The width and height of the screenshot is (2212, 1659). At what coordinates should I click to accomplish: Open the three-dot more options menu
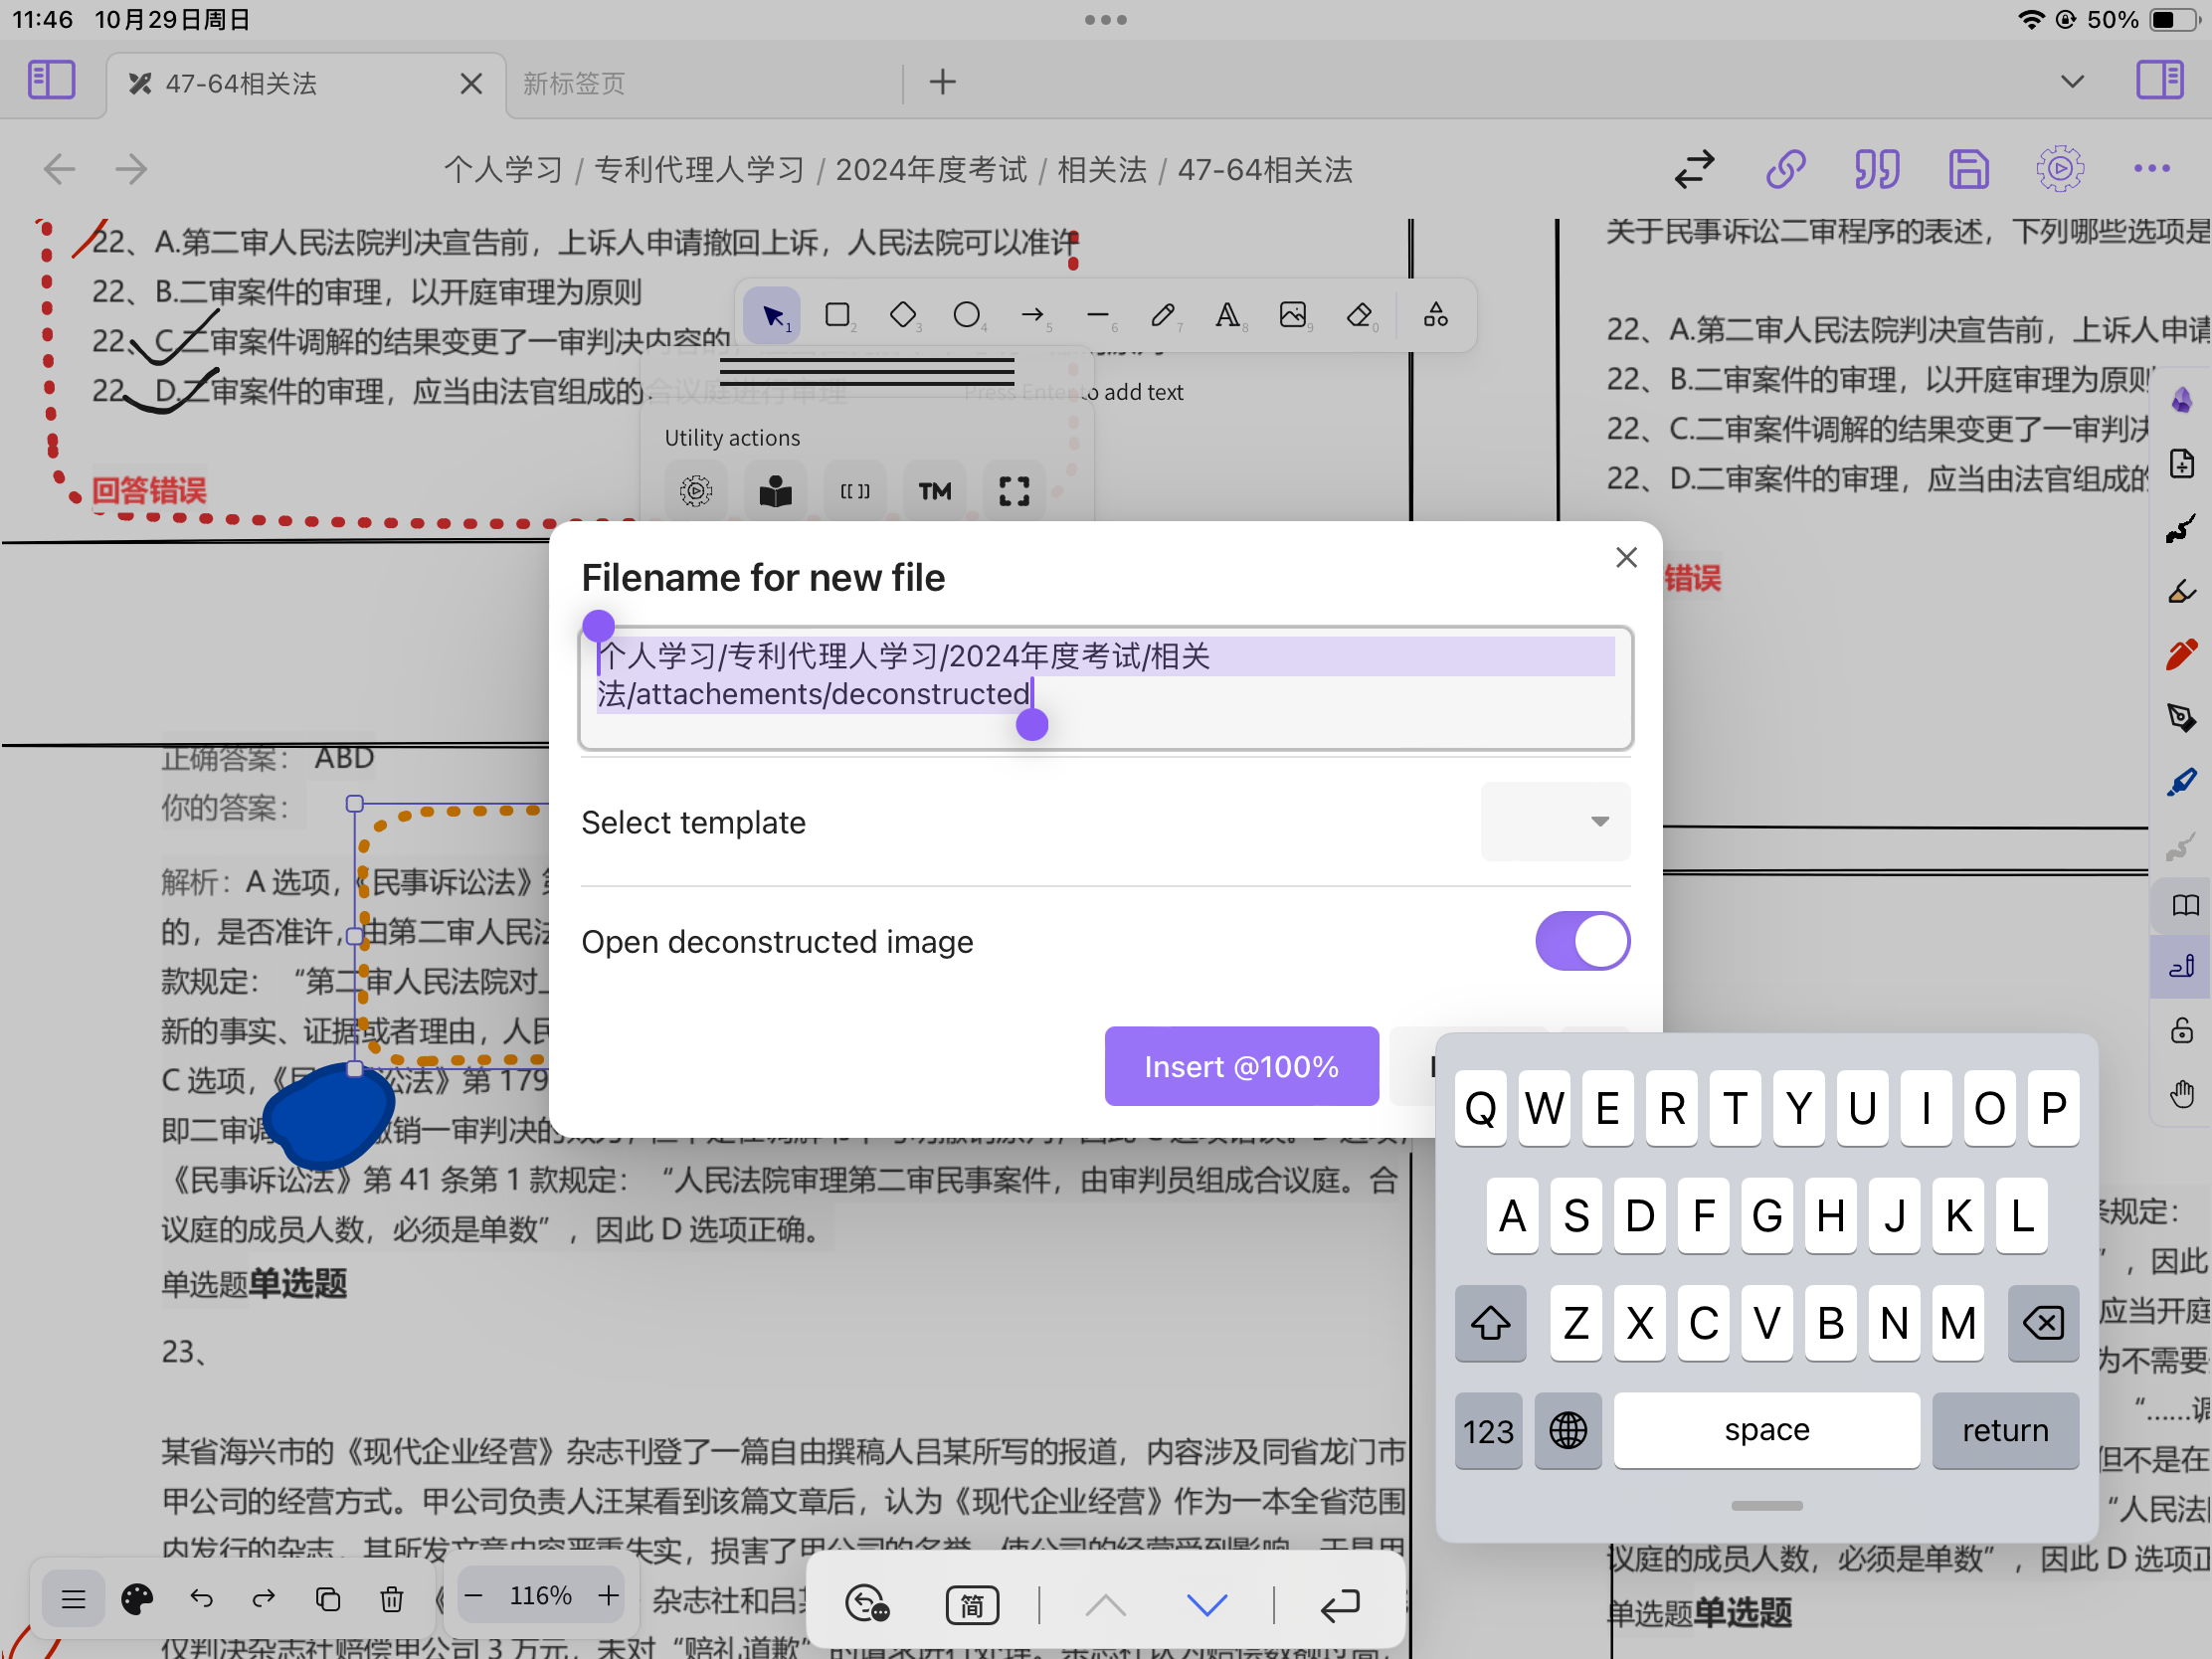tap(2151, 169)
